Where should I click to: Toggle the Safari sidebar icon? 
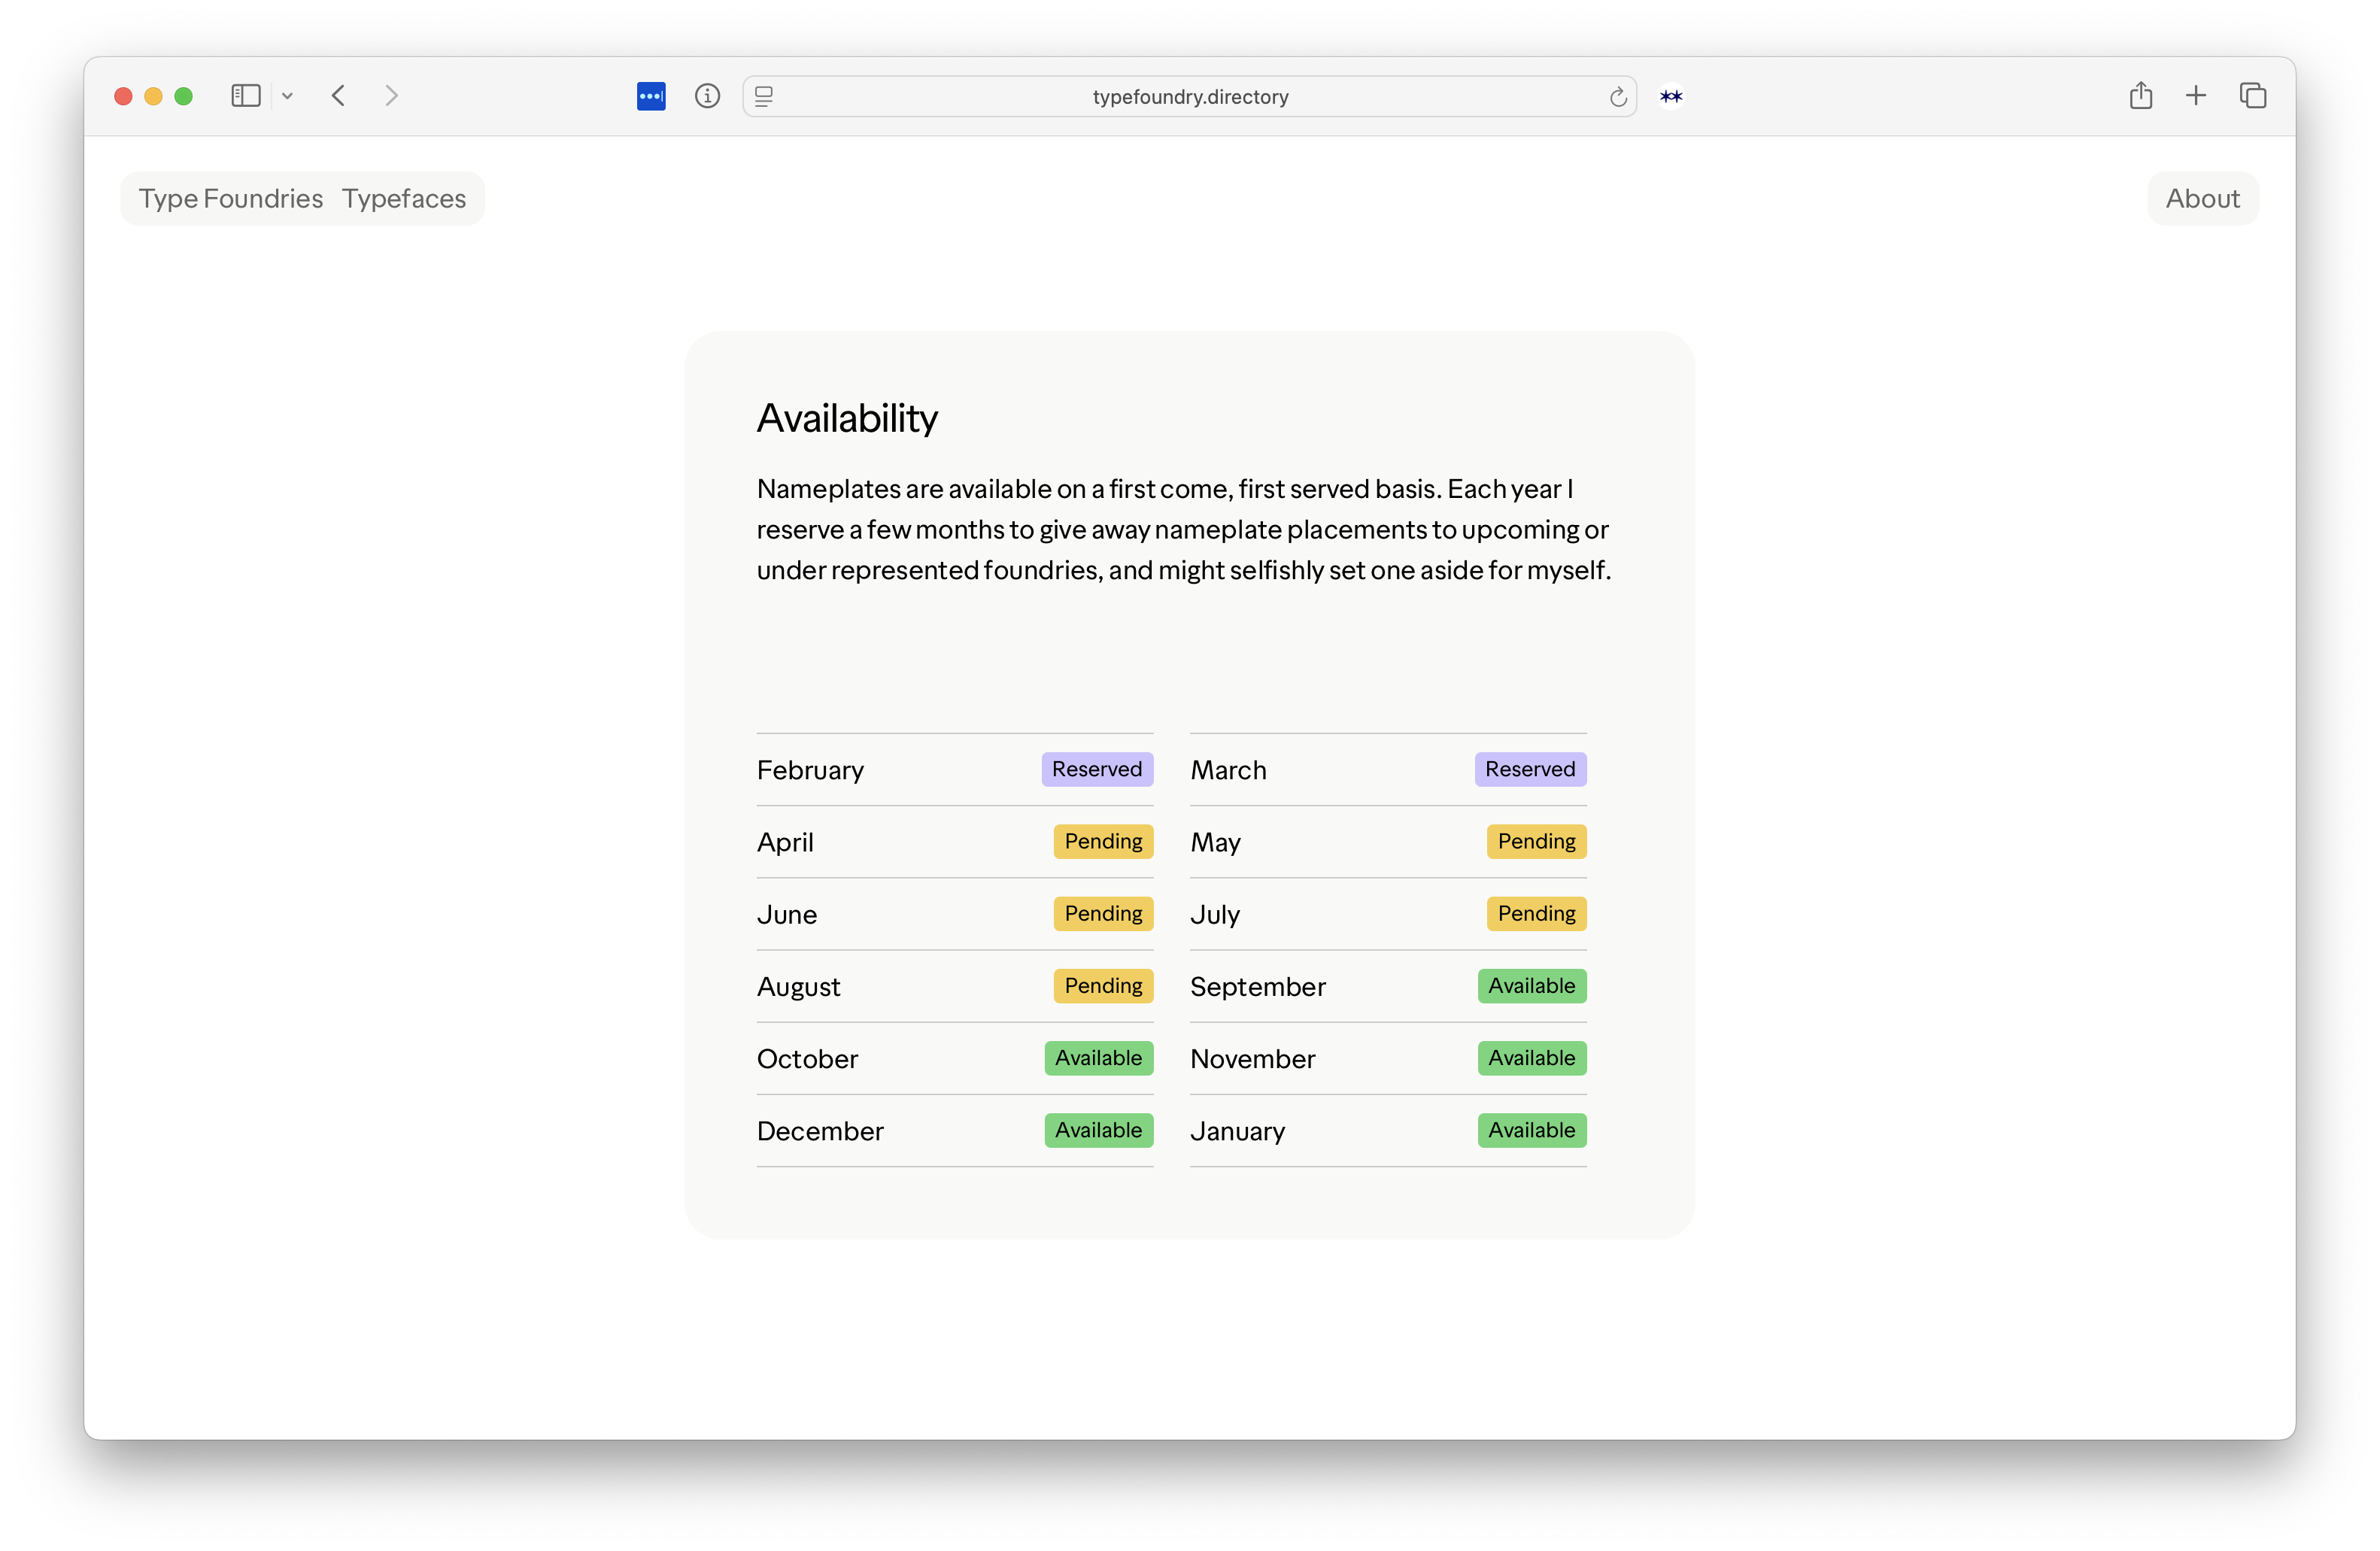pyautogui.click(x=245, y=96)
